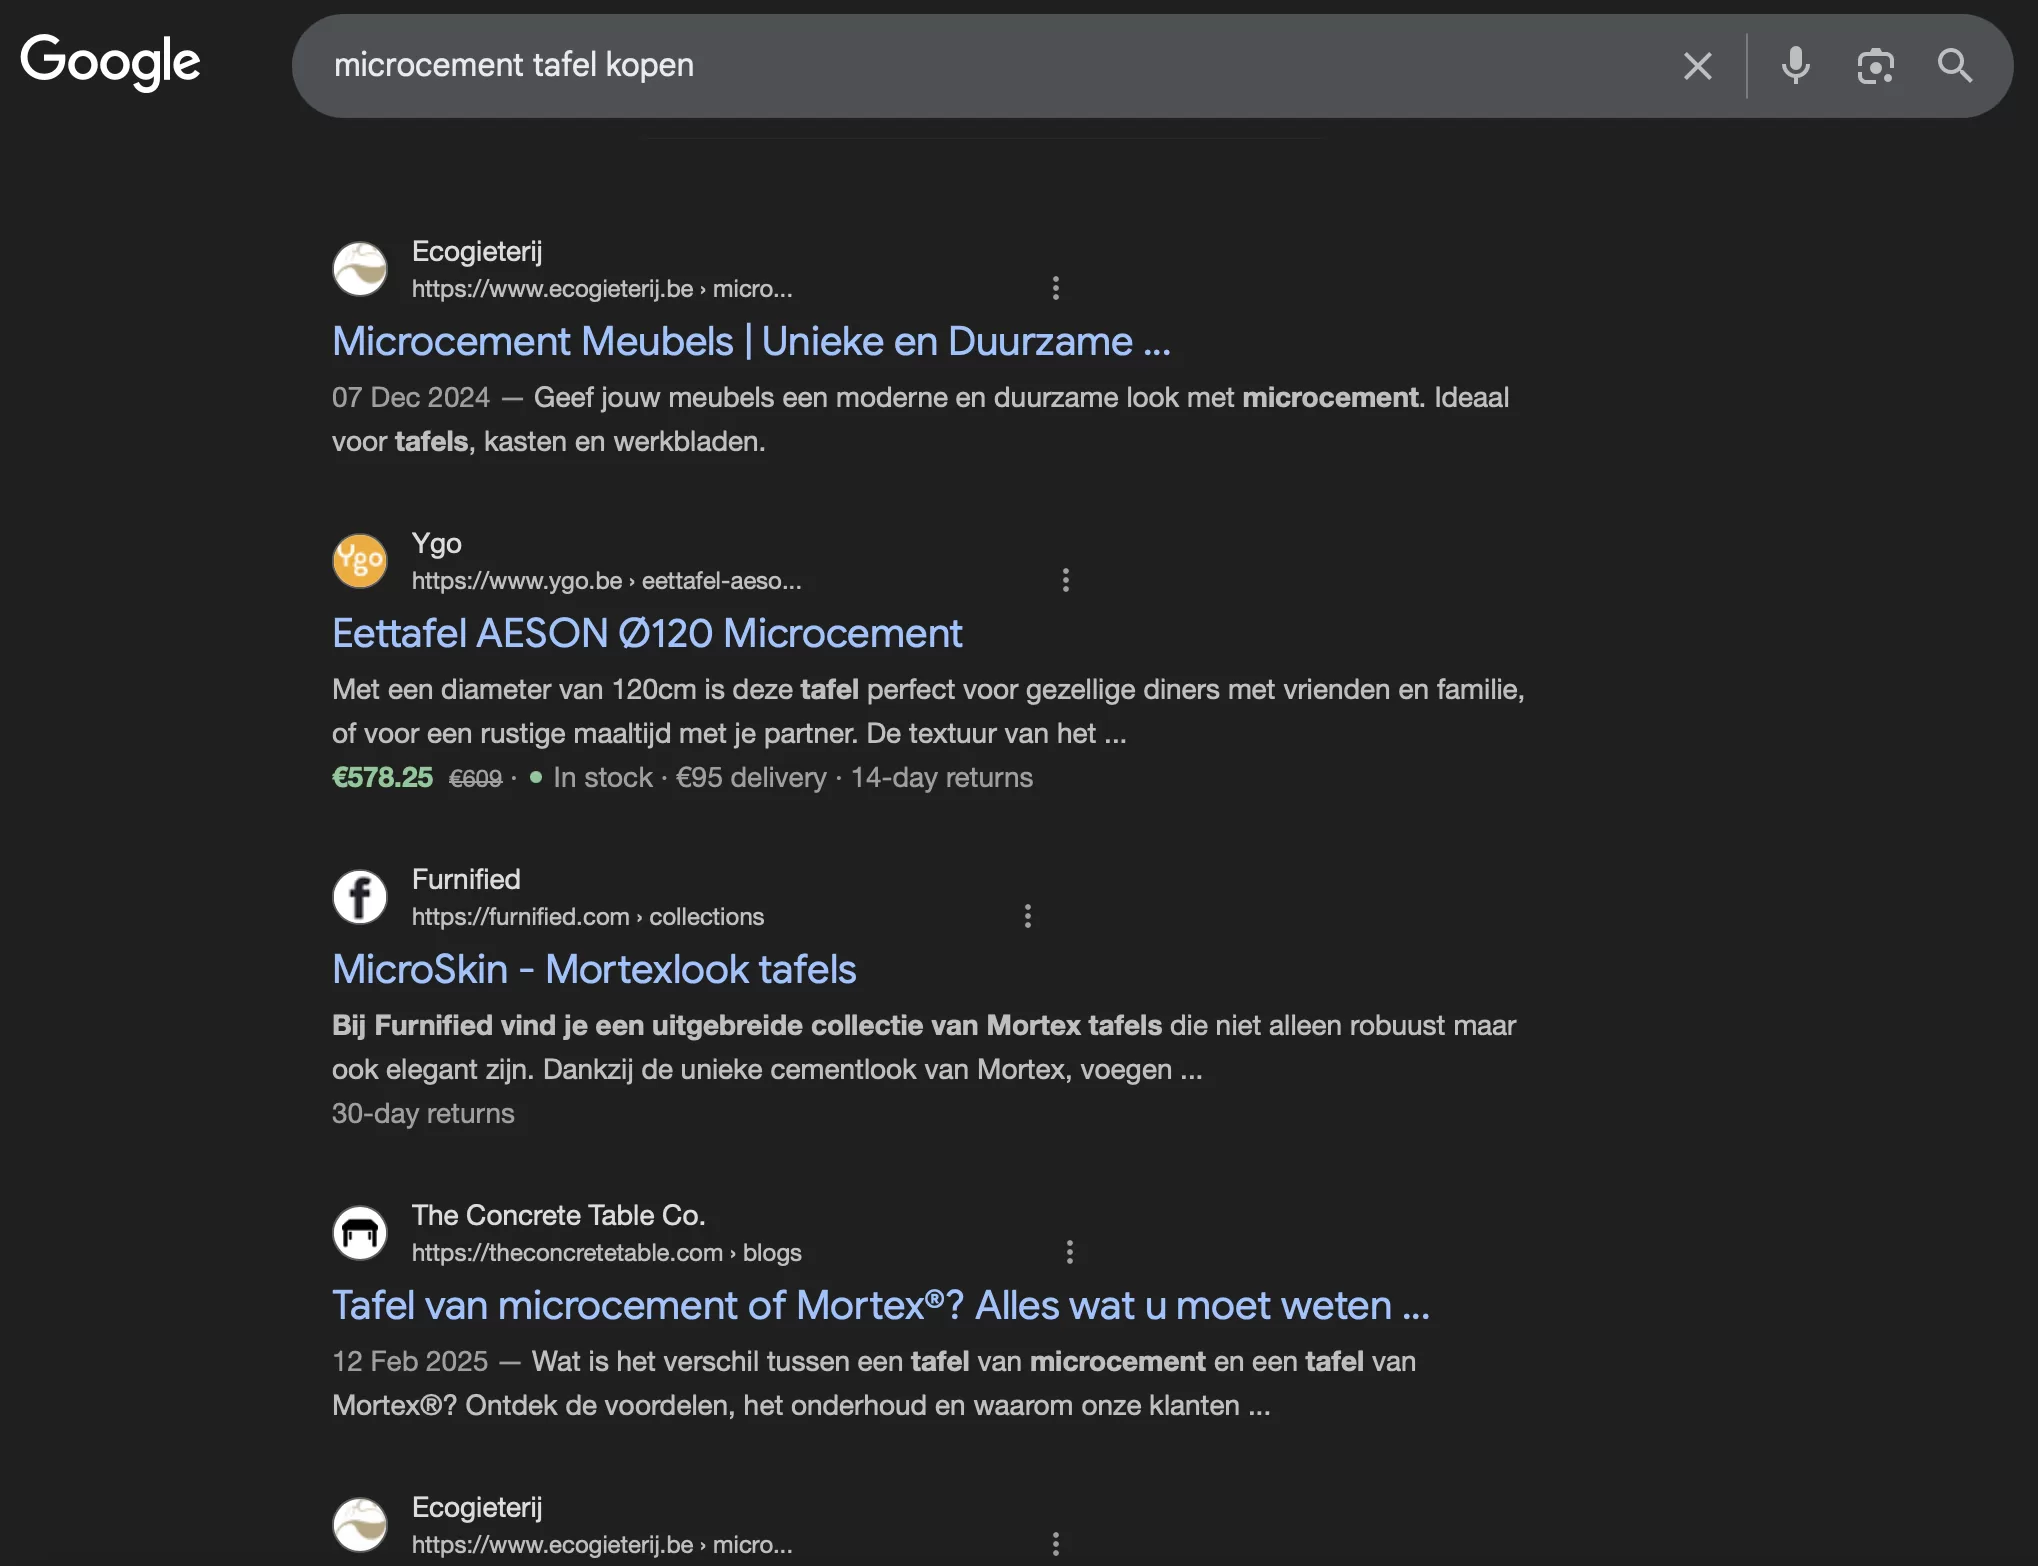Click the orange Ygo favicon
Image resolution: width=2038 pixels, height=1566 pixels.
coord(359,560)
